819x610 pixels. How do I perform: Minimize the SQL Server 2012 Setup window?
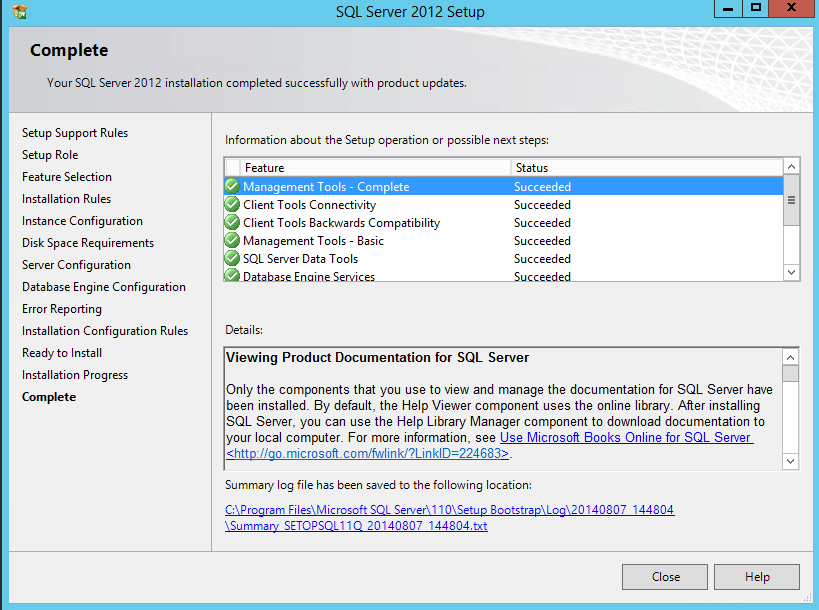click(x=728, y=8)
